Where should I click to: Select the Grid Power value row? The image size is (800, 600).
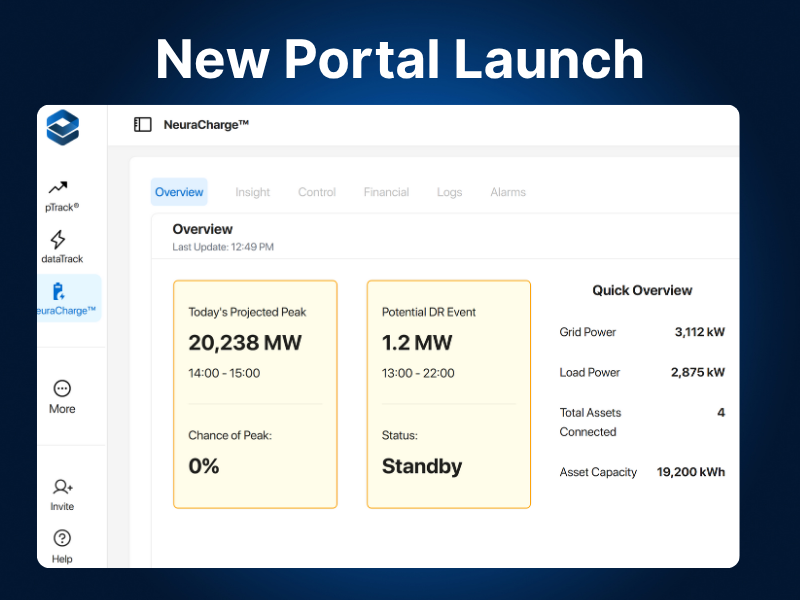641,332
